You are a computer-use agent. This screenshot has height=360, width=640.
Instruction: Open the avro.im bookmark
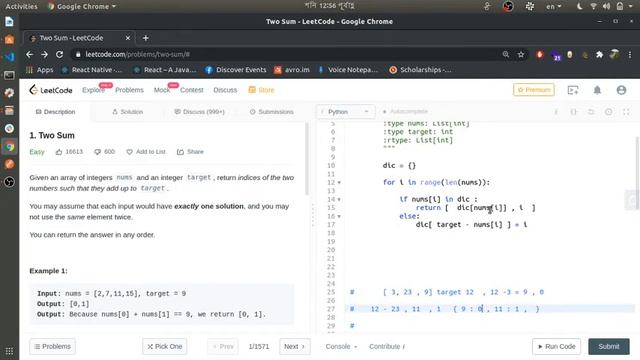click(292, 70)
